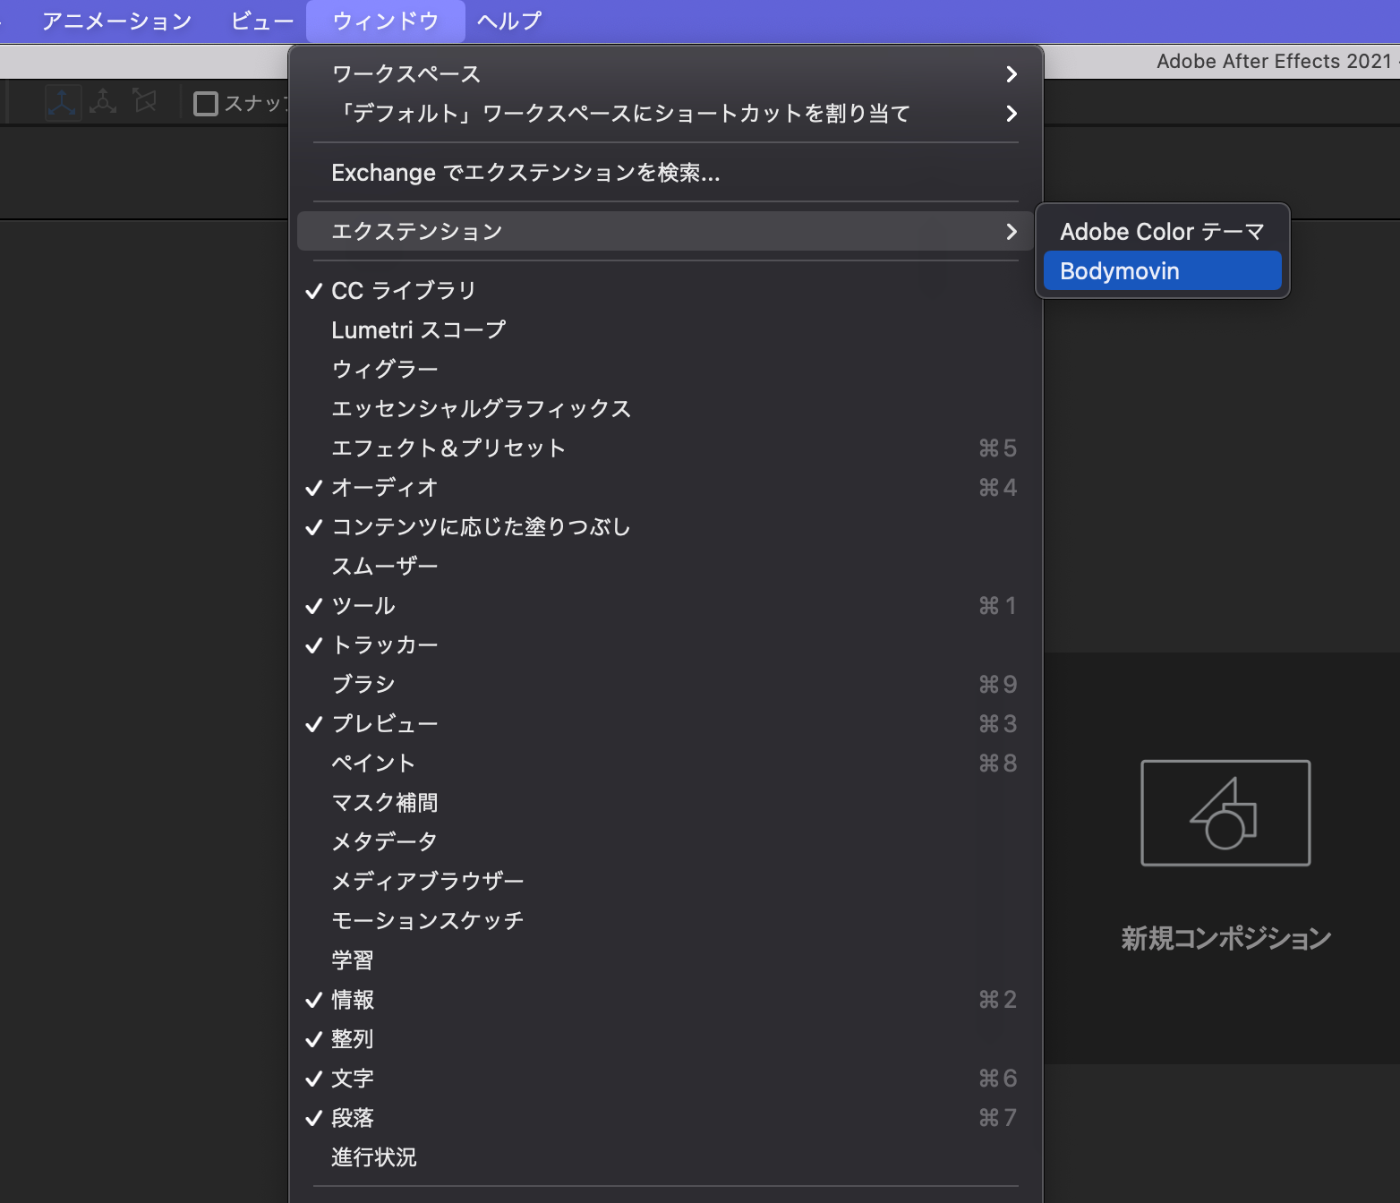1400x1203 pixels.
Task: Uncheck 文字 panel entry
Action: pos(666,1079)
